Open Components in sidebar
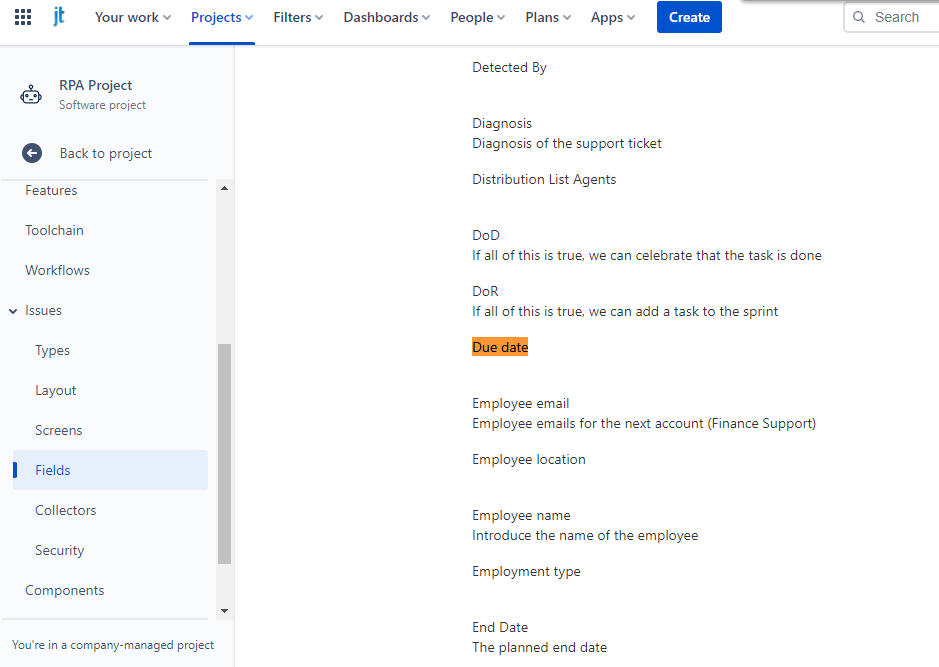This screenshot has height=667, width=939. coord(65,590)
